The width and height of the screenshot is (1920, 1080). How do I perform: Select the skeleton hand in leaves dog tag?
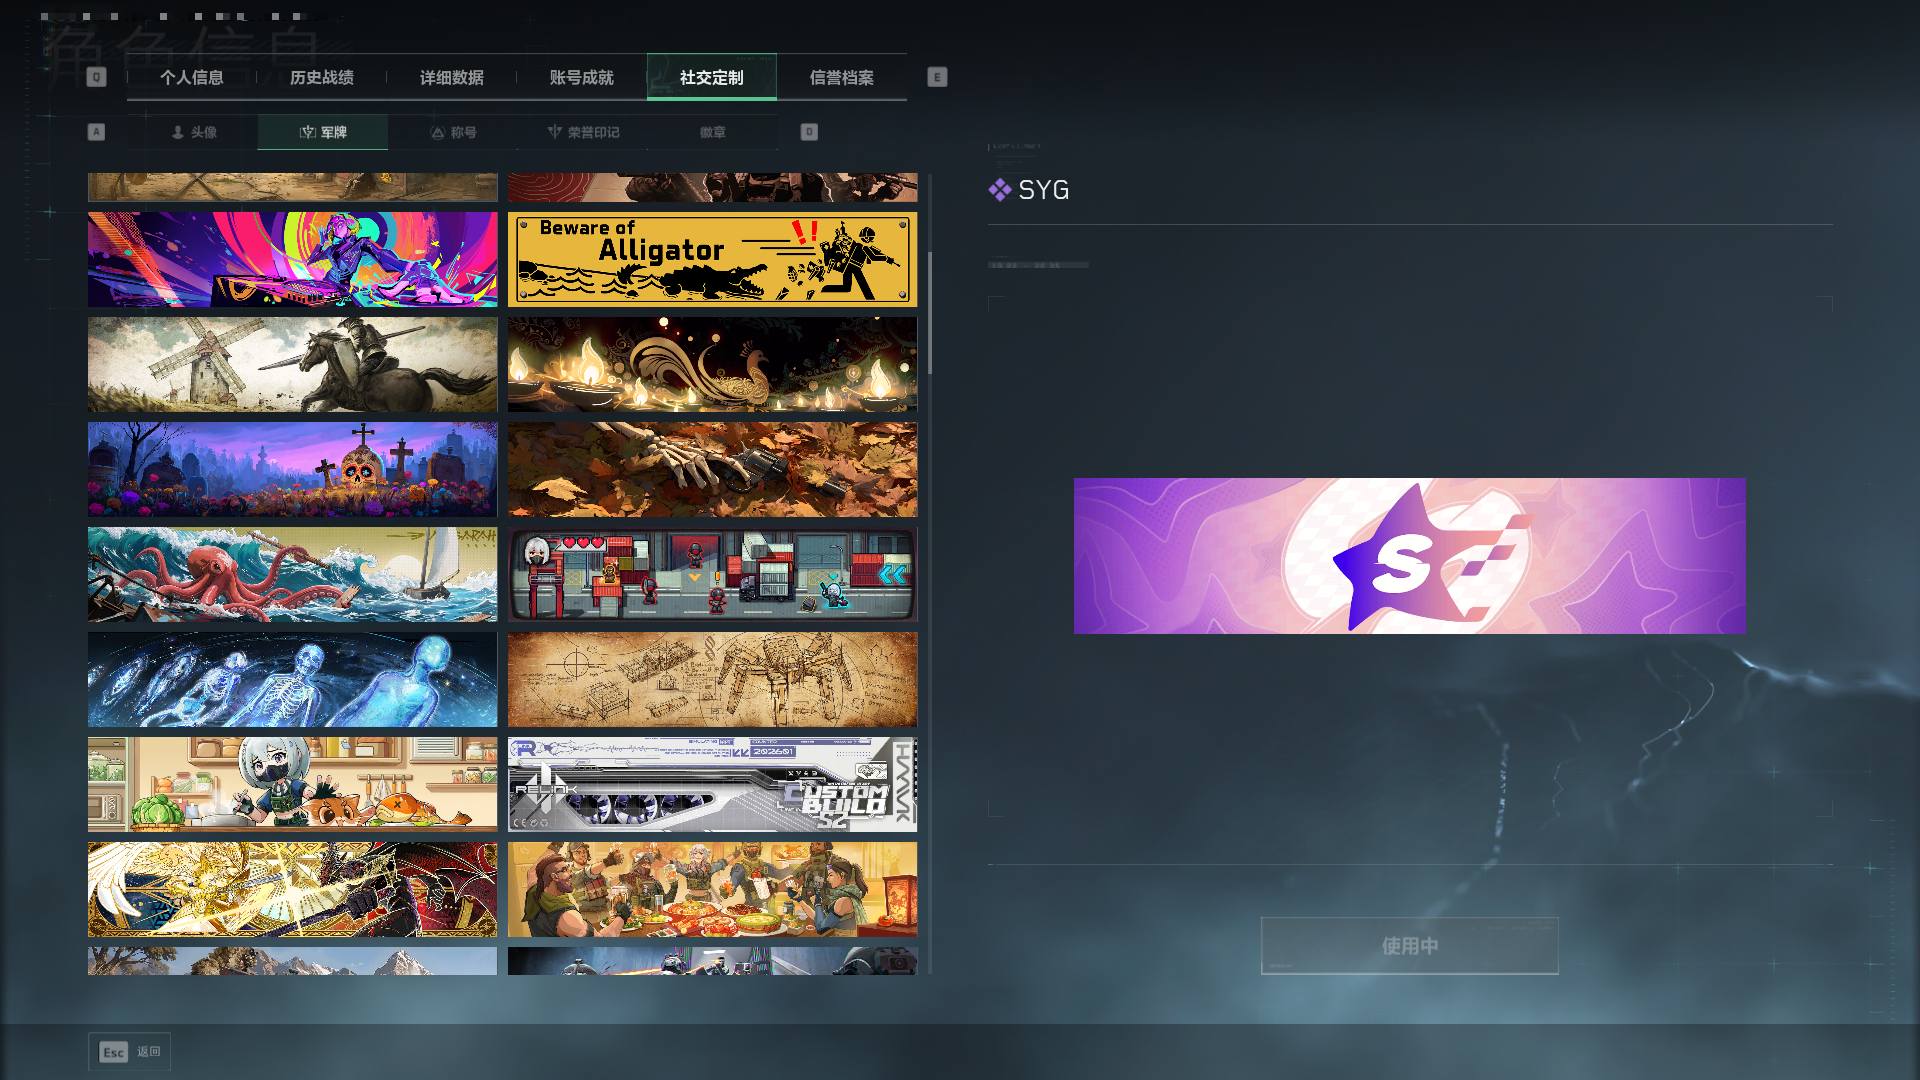[x=712, y=469]
